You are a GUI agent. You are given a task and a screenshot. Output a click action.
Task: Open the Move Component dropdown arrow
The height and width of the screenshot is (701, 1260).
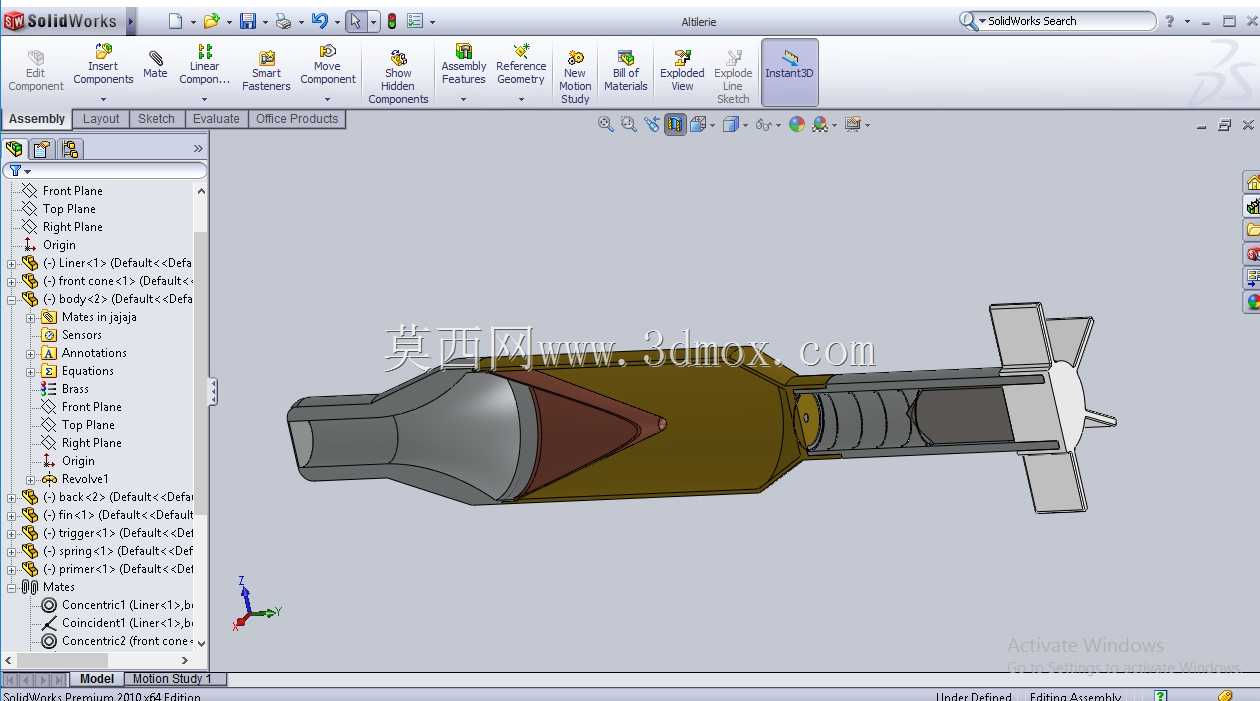328,99
